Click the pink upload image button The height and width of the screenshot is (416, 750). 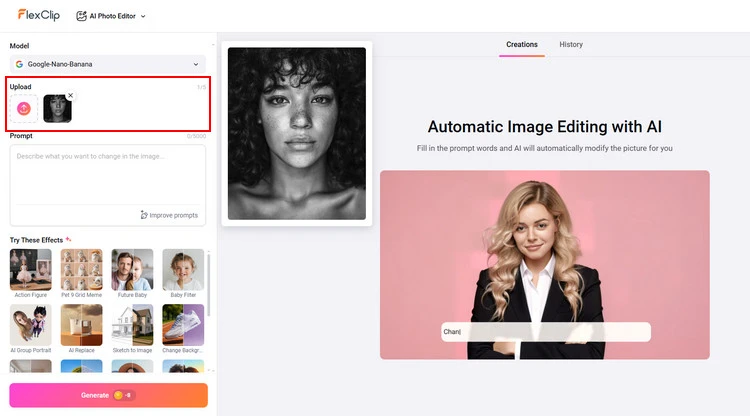pos(23,109)
